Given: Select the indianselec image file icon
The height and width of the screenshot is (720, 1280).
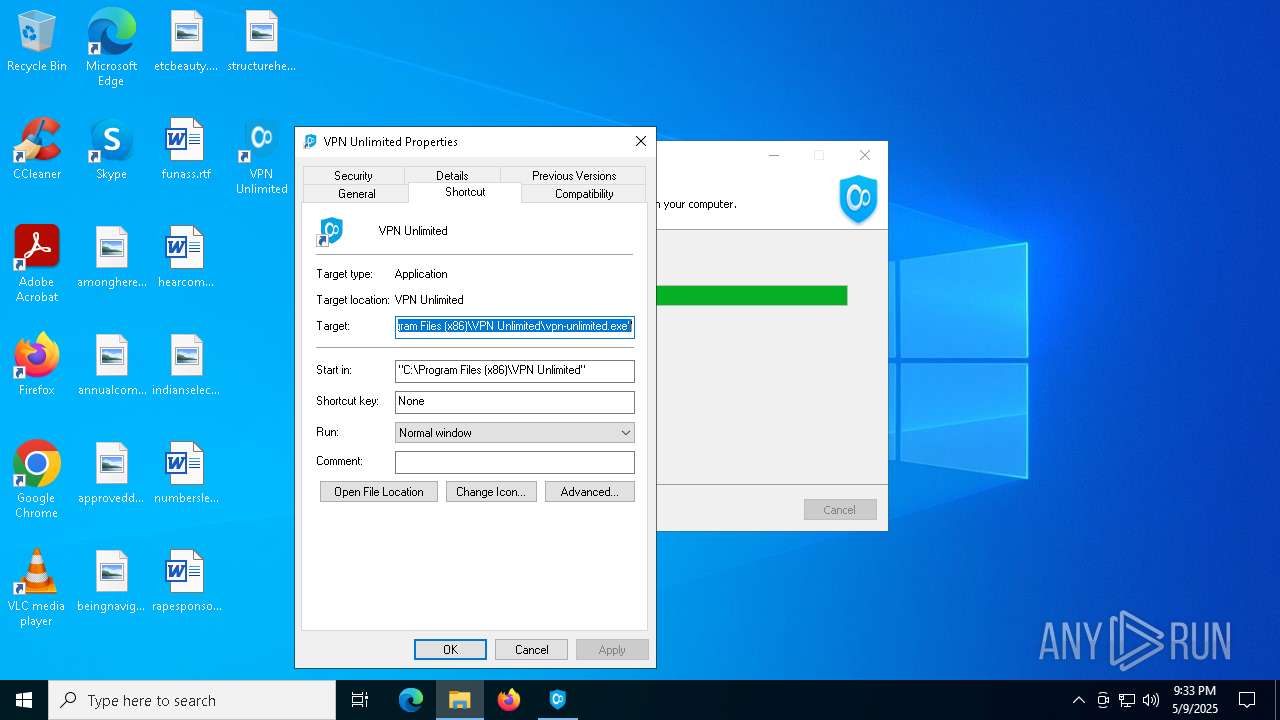Looking at the screenshot, I should click(x=186, y=366).
